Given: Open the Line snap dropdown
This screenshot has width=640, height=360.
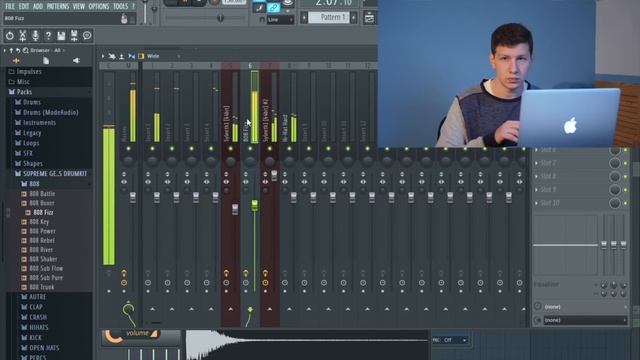Looking at the screenshot, I should [280, 20].
